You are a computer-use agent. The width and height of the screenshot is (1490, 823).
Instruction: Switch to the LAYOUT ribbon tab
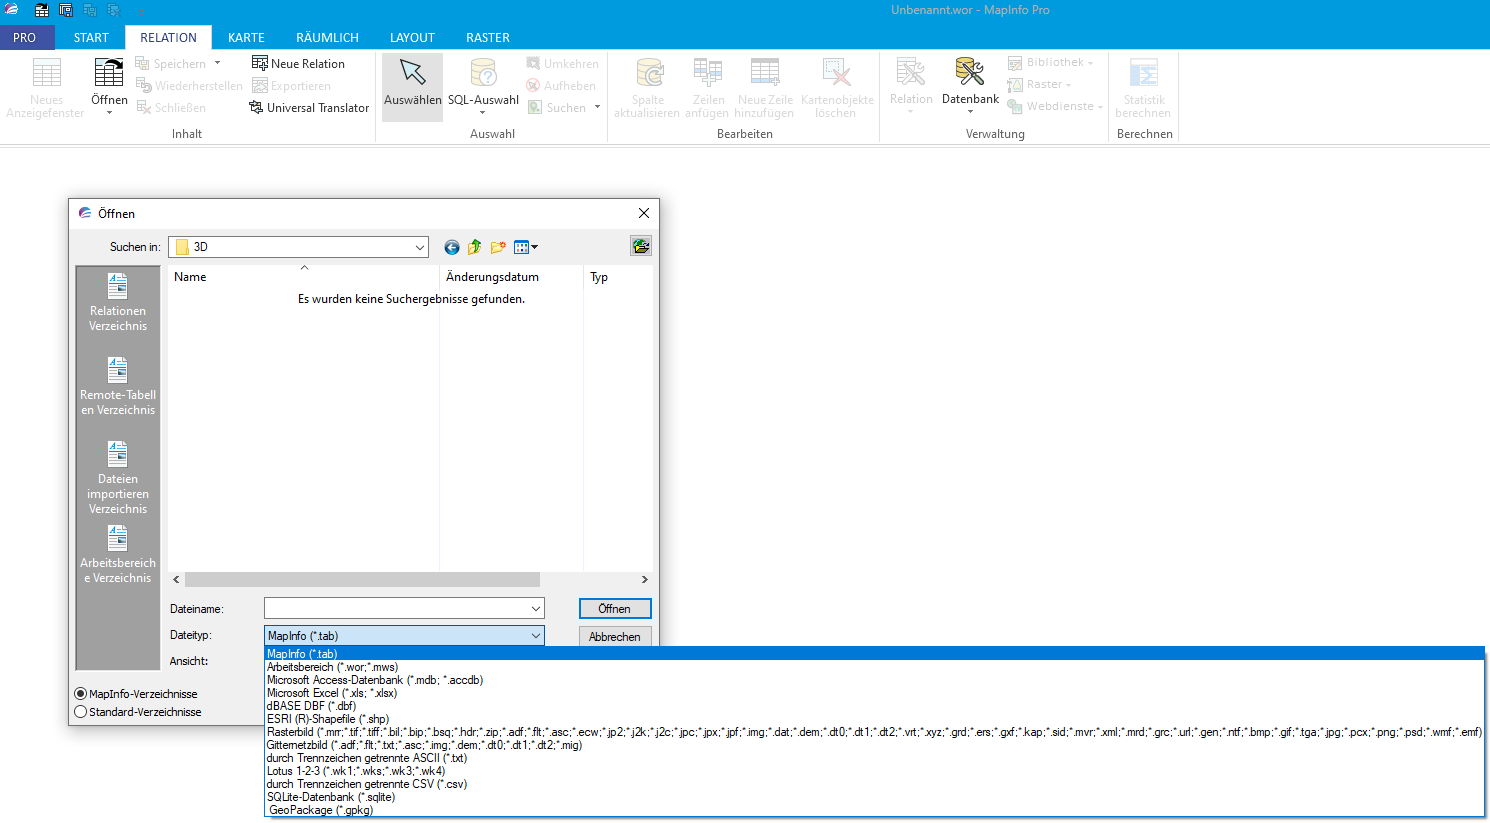pos(412,37)
